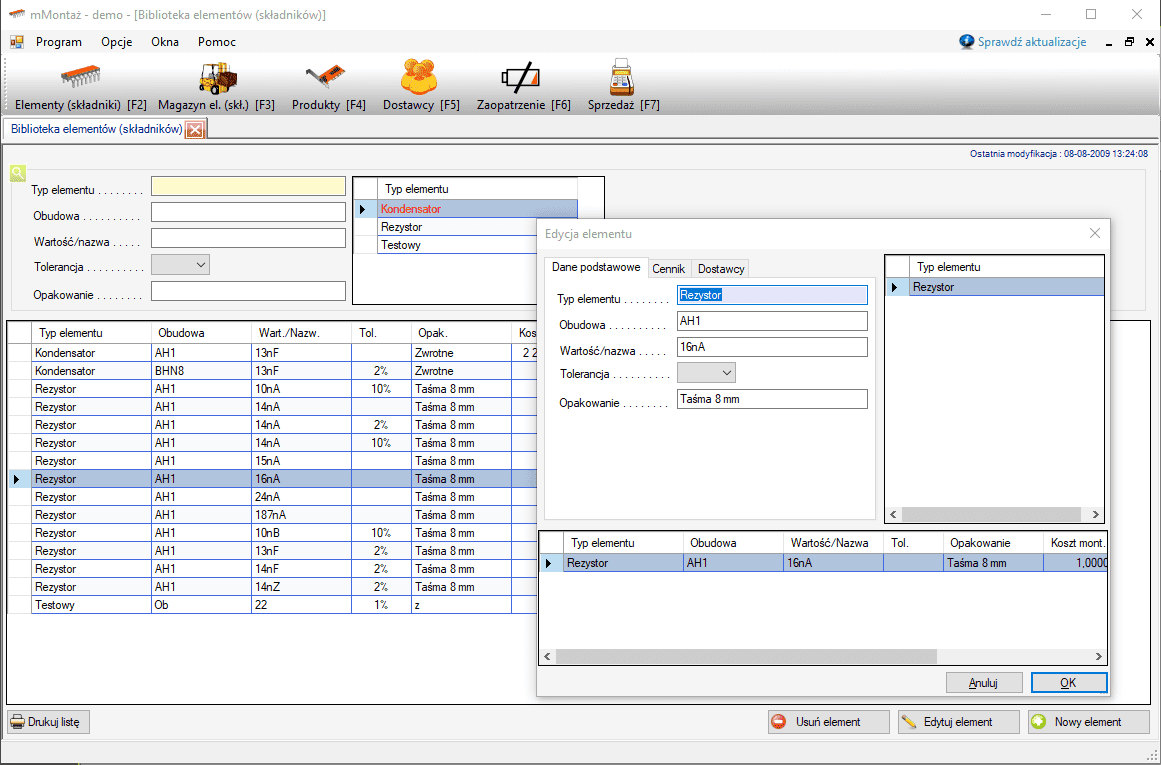This screenshot has width=1161, height=765.
Task: Open Dostawcy people icon
Action: 420,78
